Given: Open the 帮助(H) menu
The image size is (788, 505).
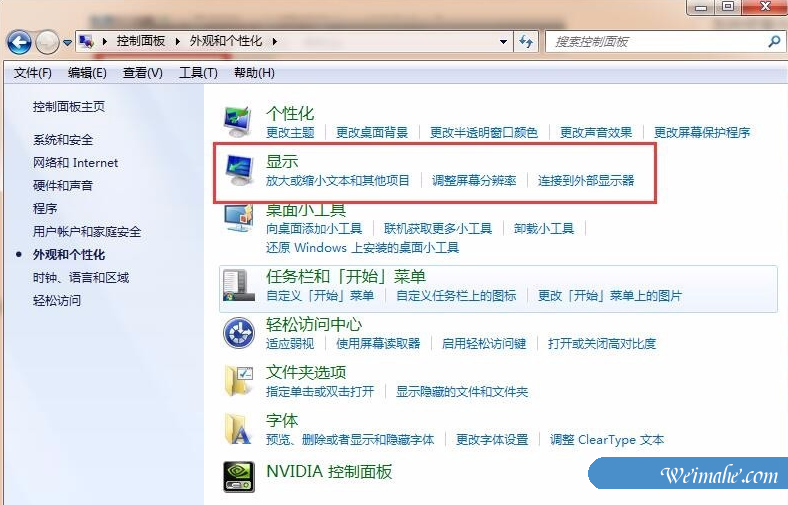Looking at the screenshot, I should point(254,73).
